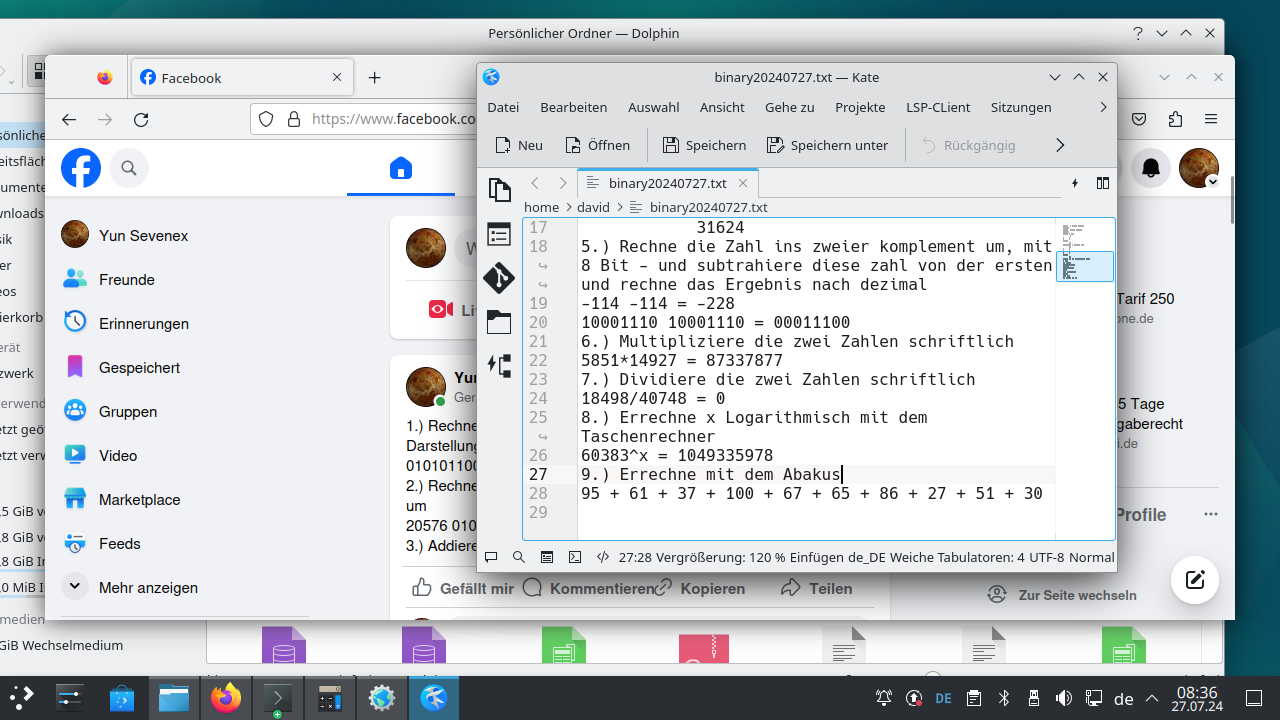This screenshot has width=1280, height=720.
Task: Open the Facebook notifications bell
Action: coord(1151,168)
